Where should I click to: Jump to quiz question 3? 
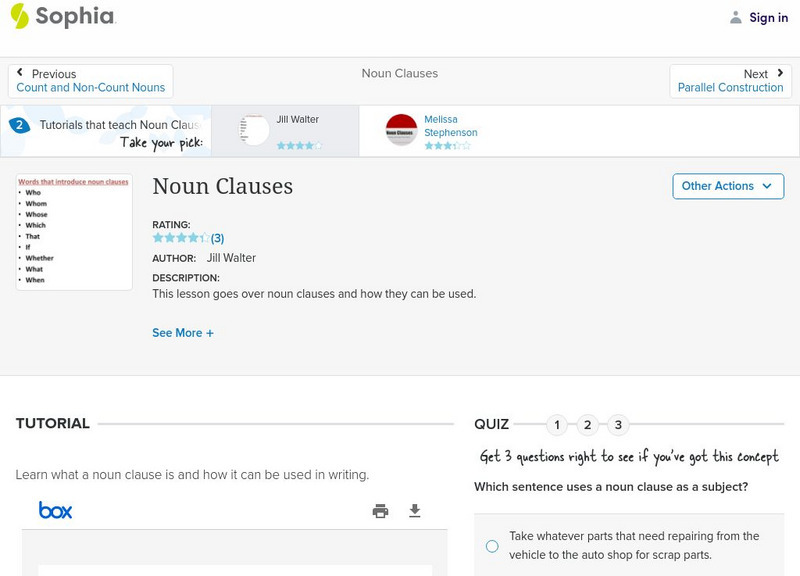click(618, 425)
